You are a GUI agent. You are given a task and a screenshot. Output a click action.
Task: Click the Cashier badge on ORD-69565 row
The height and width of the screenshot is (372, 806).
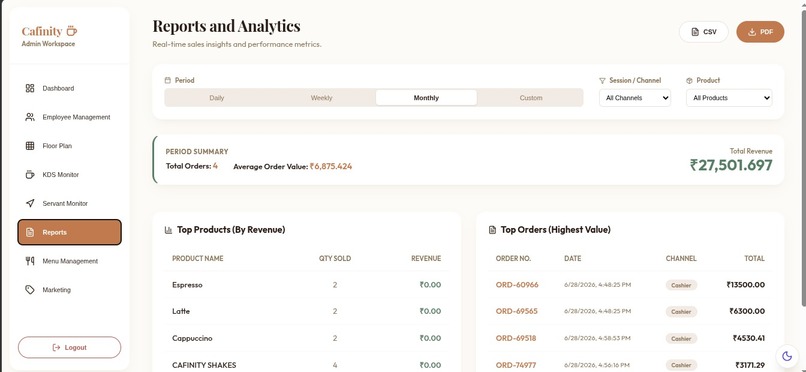tap(681, 312)
